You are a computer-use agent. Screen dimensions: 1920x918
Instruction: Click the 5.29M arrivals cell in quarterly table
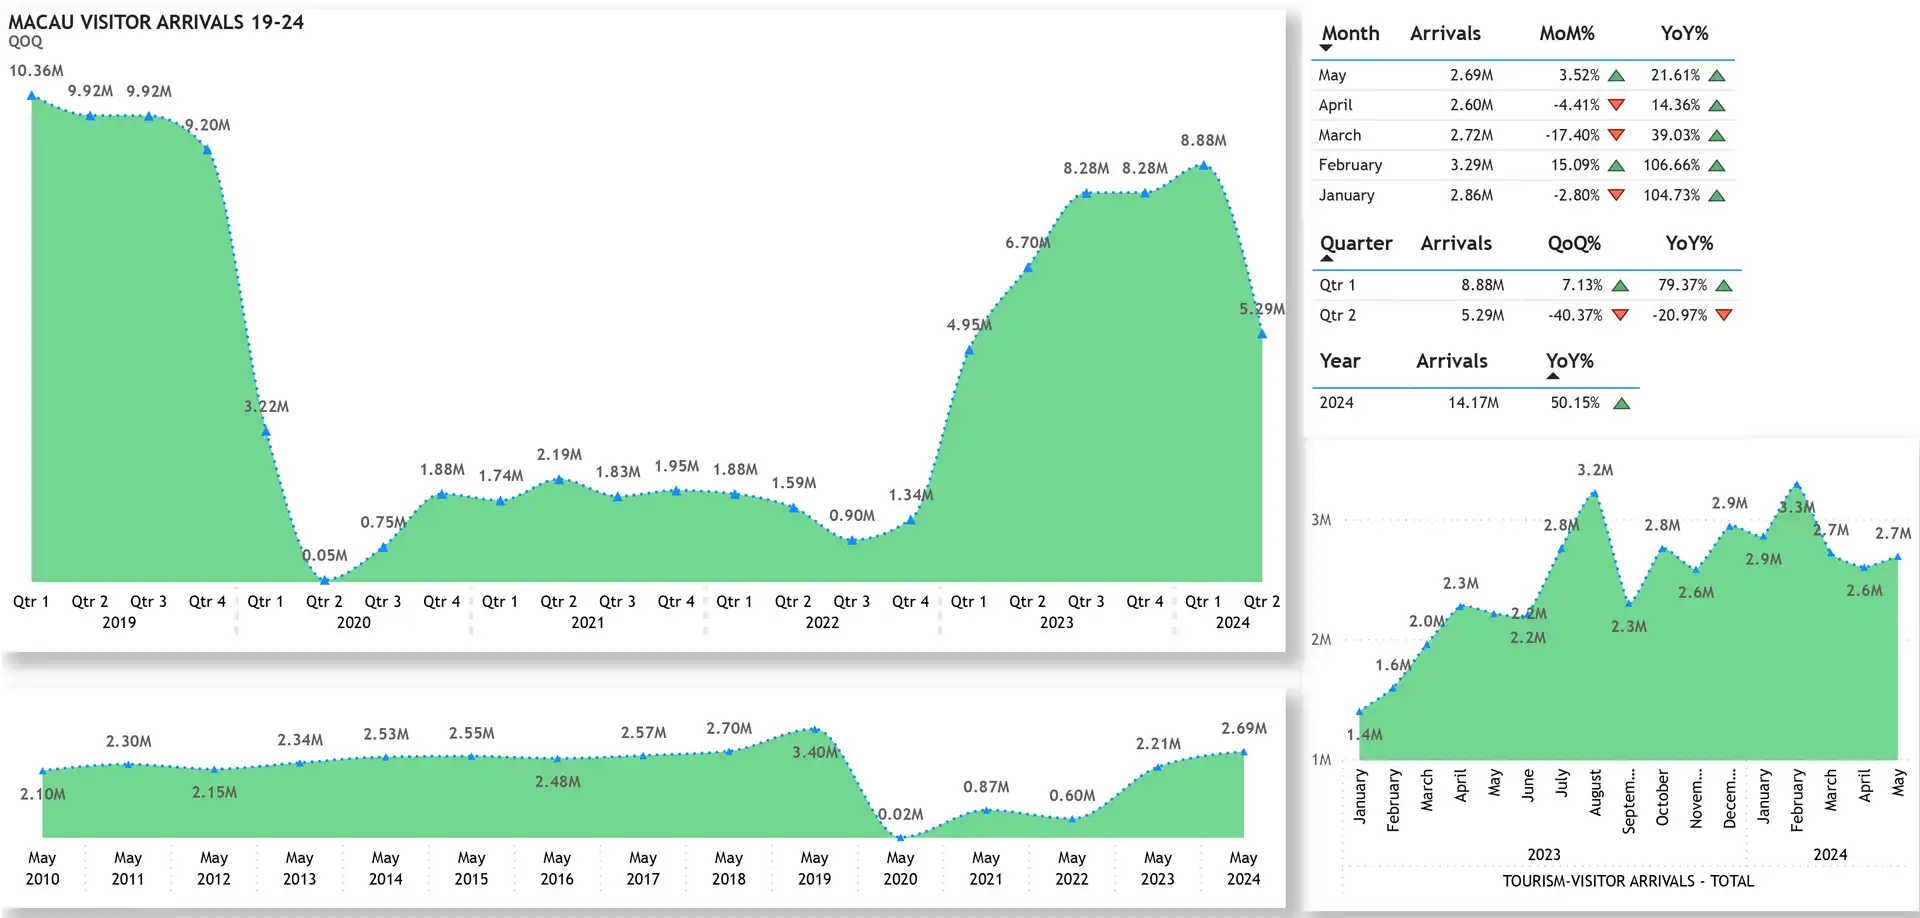coord(1482,315)
